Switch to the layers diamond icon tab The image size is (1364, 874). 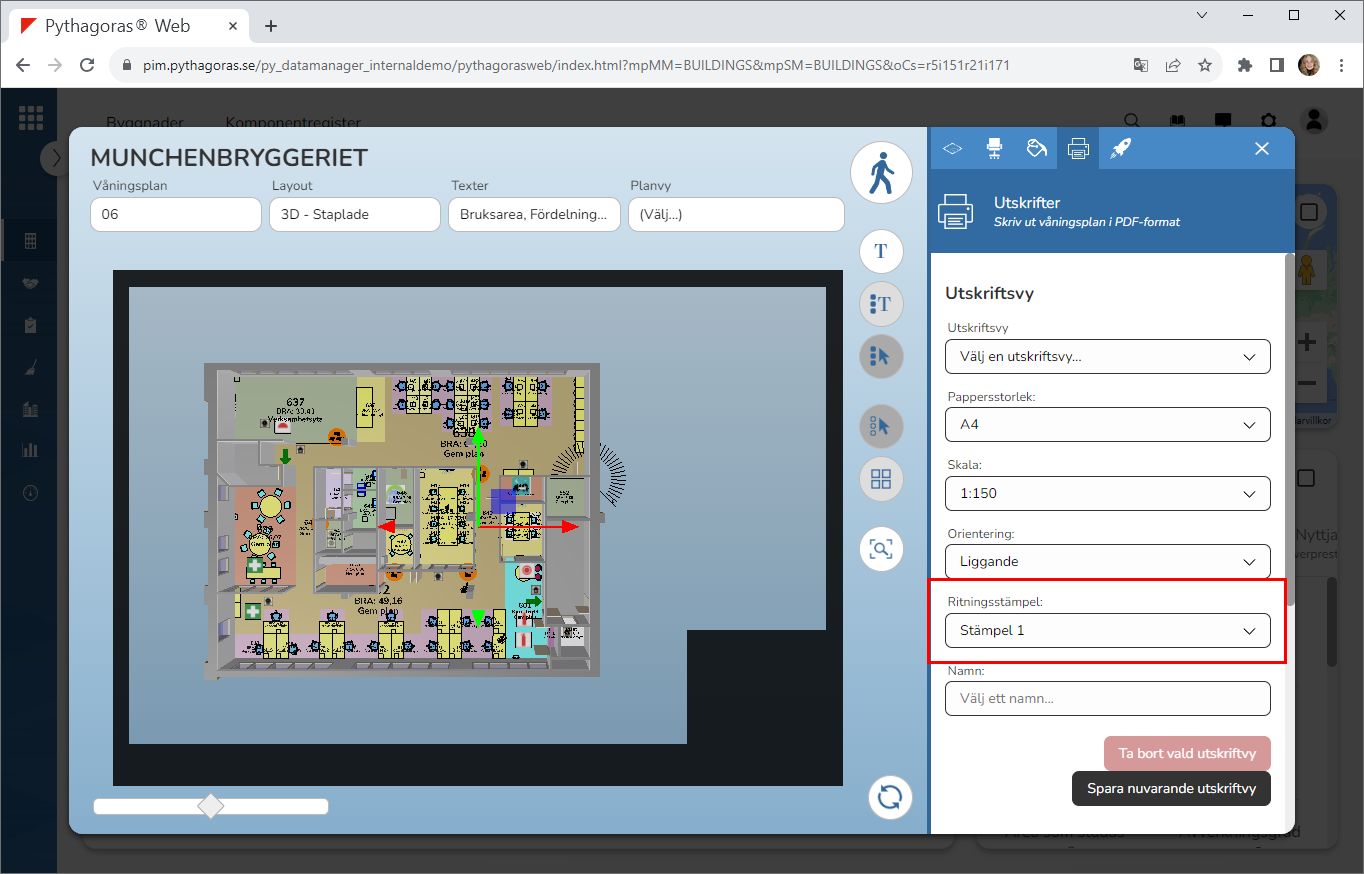pos(952,148)
